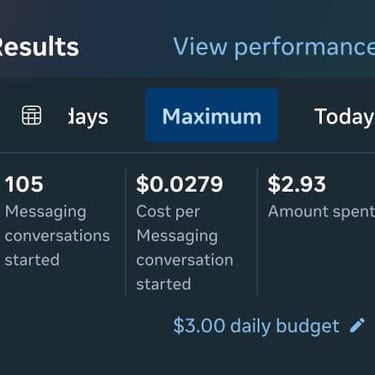The image size is (375, 375).
Task: Select the $2.93 amount value
Action: click(296, 184)
